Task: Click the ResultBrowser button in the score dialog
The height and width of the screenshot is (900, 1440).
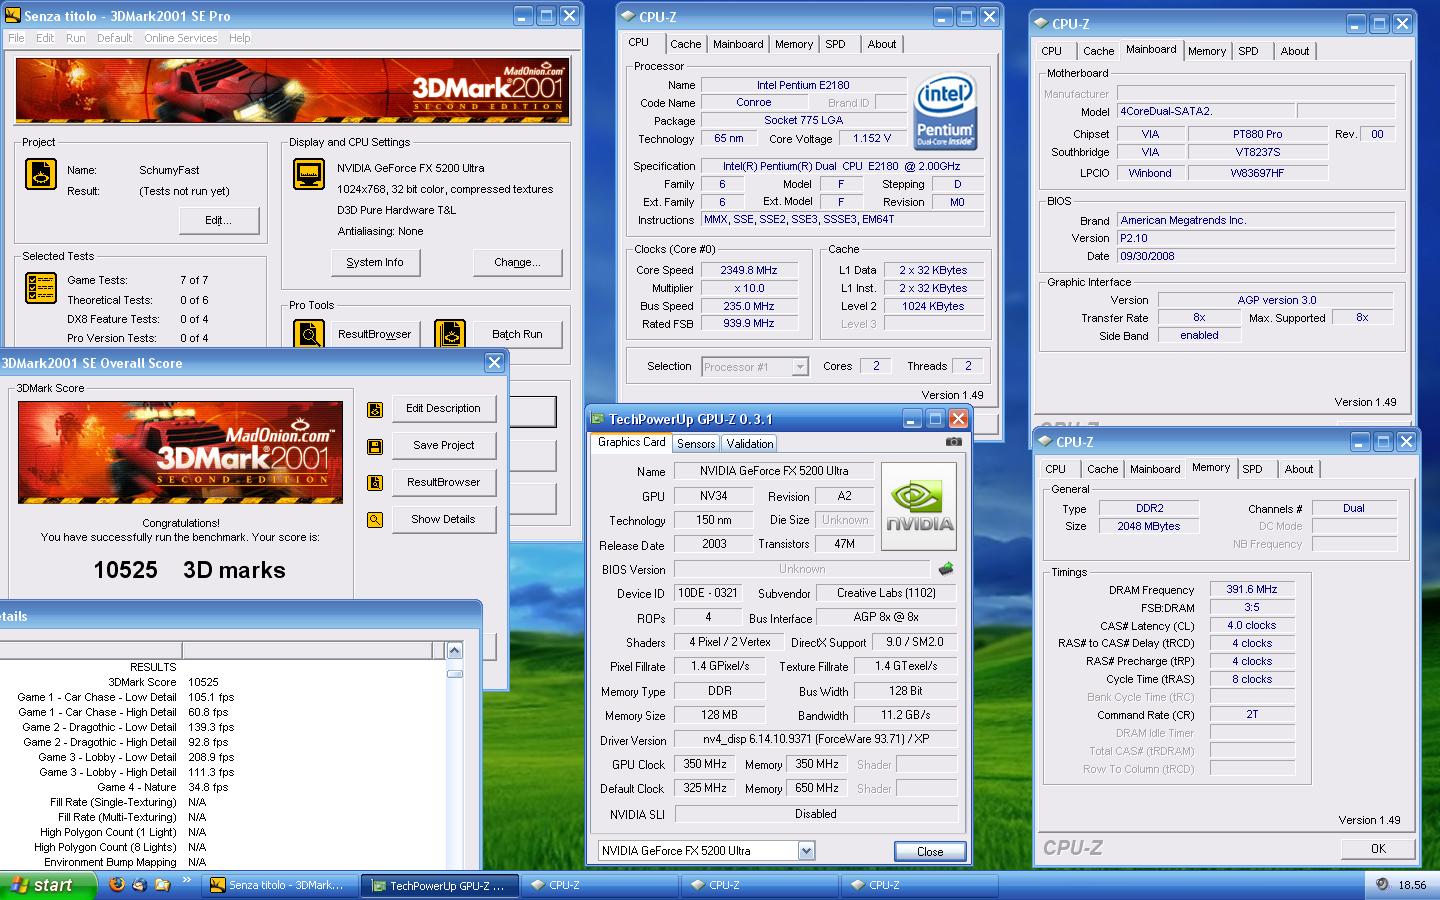Action: click(x=443, y=482)
